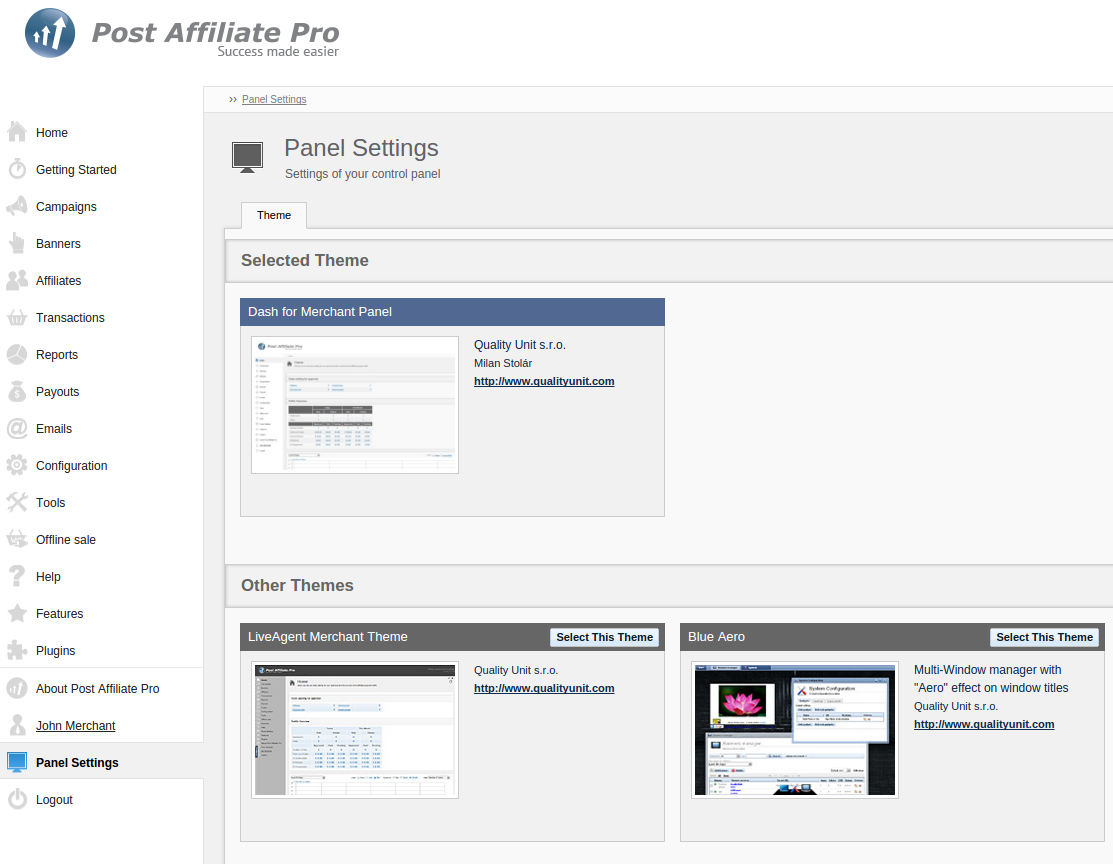Image resolution: width=1113 pixels, height=864 pixels.
Task: Click the Logout power icon
Action: (x=17, y=799)
